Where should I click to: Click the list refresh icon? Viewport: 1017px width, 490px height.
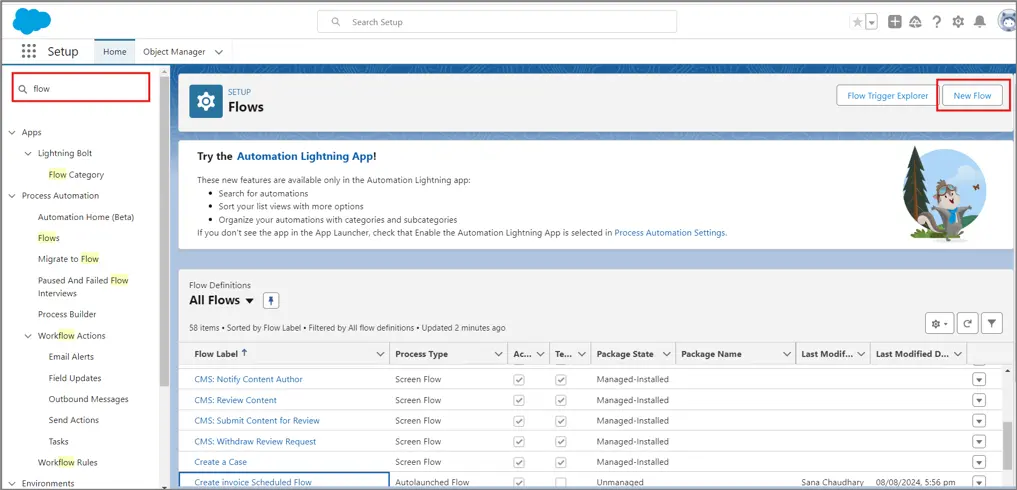tap(967, 323)
